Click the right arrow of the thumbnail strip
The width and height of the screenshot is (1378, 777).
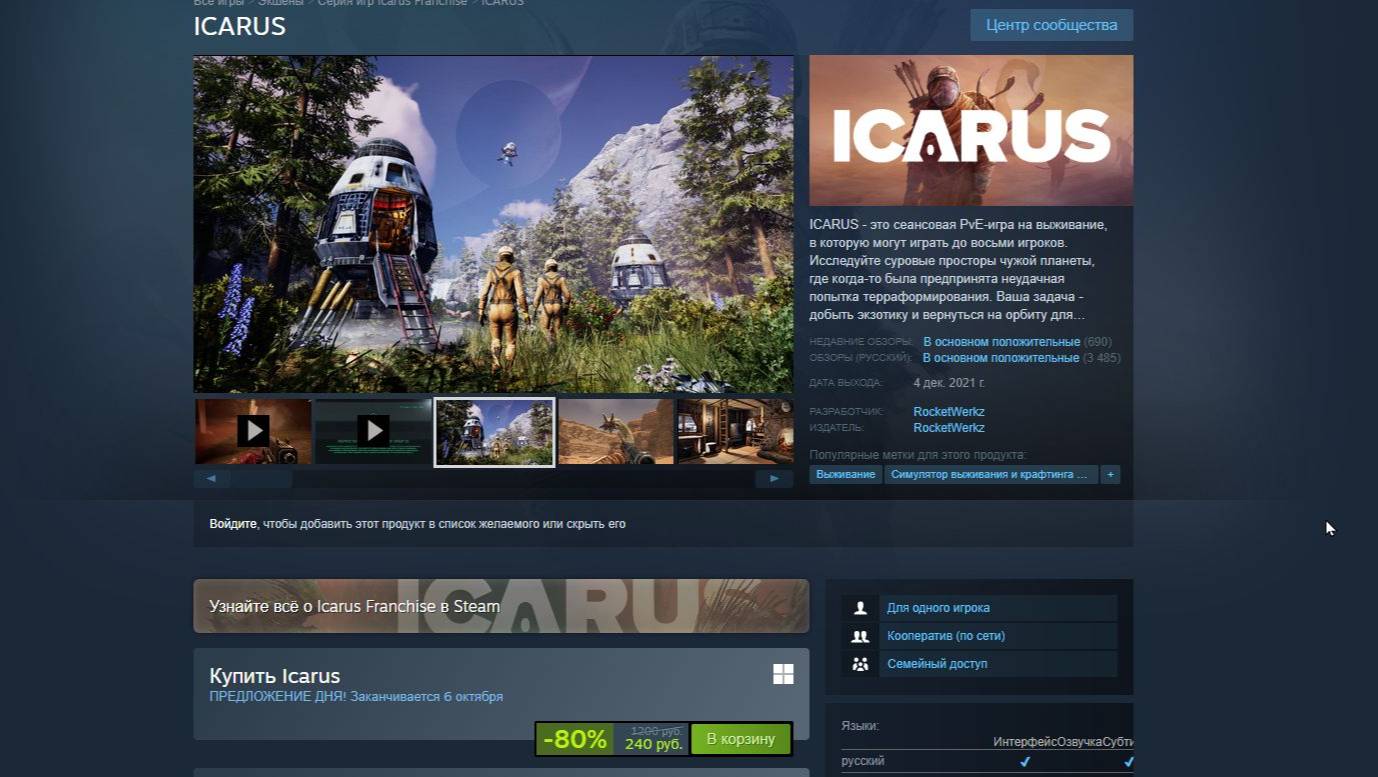pyautogui.click(x=774, y=479)
